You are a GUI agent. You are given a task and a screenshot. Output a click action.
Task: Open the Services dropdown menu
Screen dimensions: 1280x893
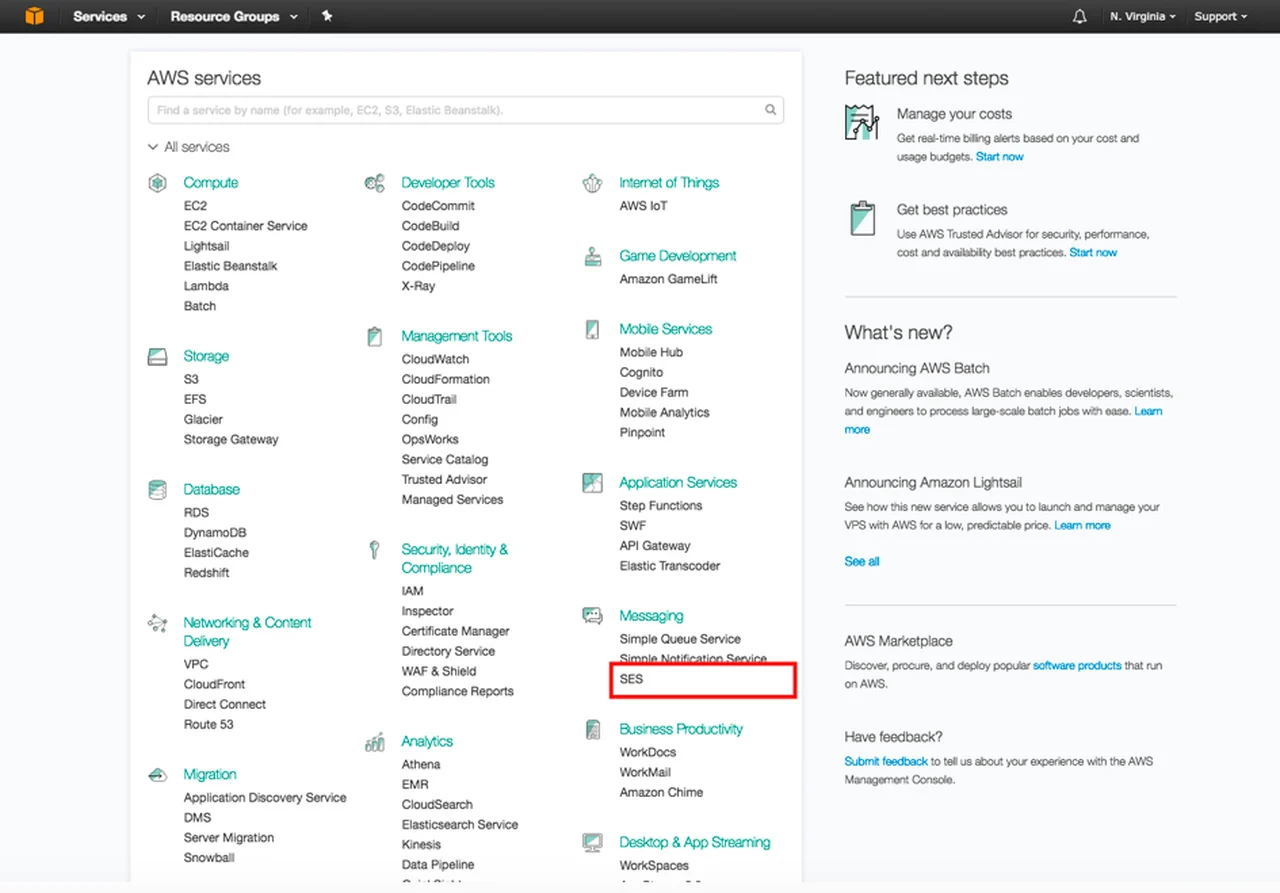[x=108, y=17]
